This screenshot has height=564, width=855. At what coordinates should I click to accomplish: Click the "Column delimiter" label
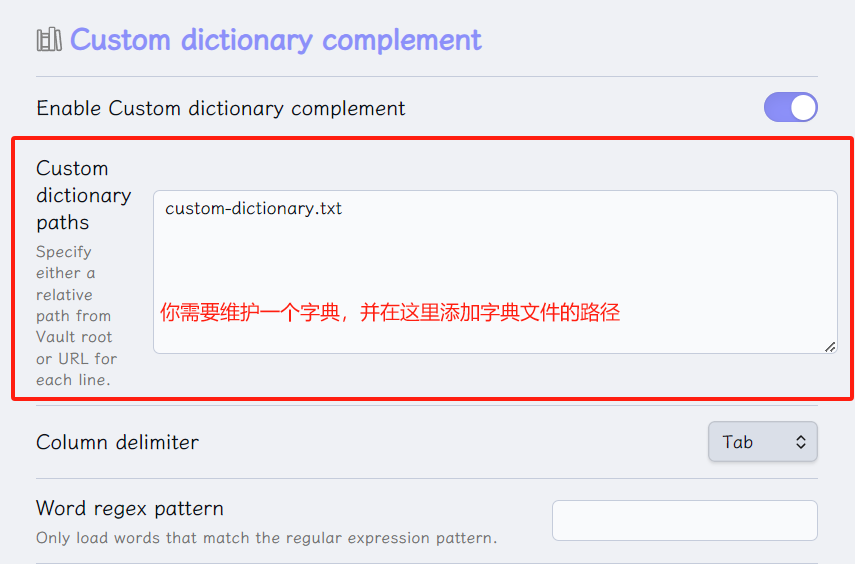pos(117,442)
